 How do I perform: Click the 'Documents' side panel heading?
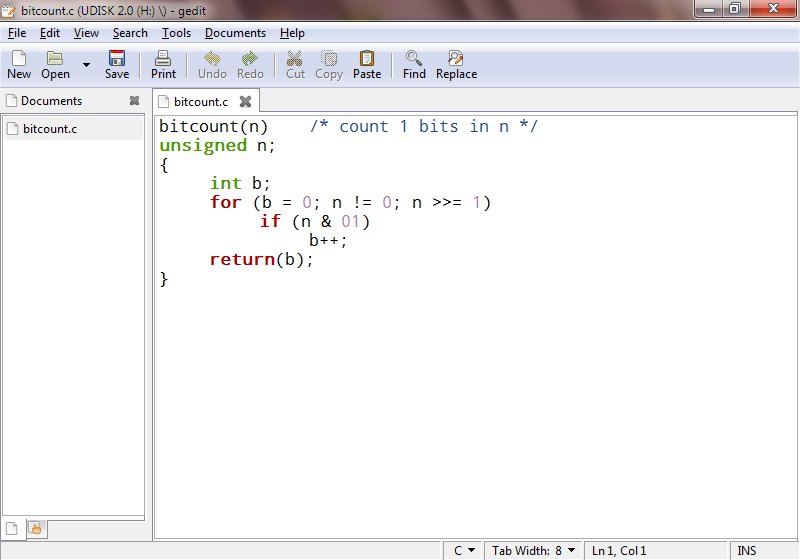(x=51, y=101)
